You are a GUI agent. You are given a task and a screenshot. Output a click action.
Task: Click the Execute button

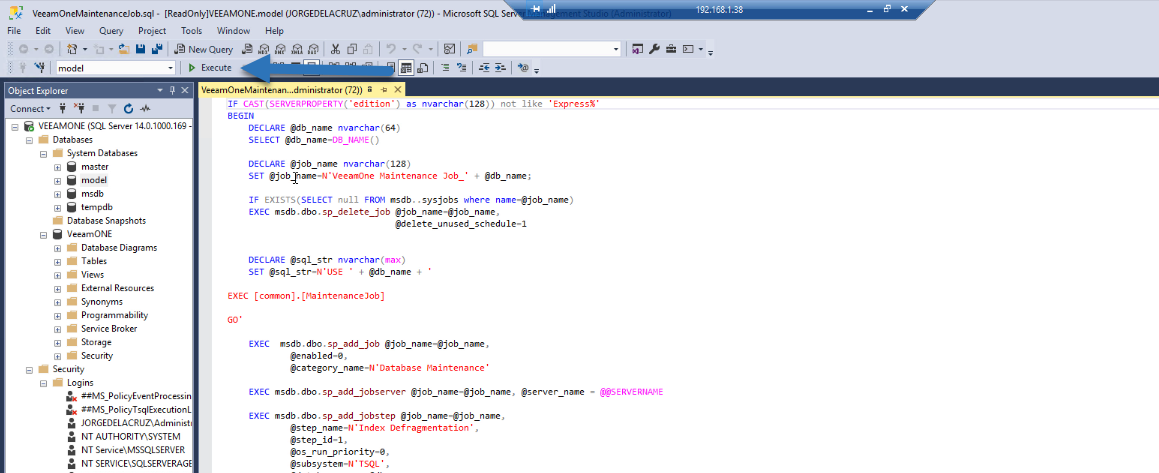pos(210,68)
